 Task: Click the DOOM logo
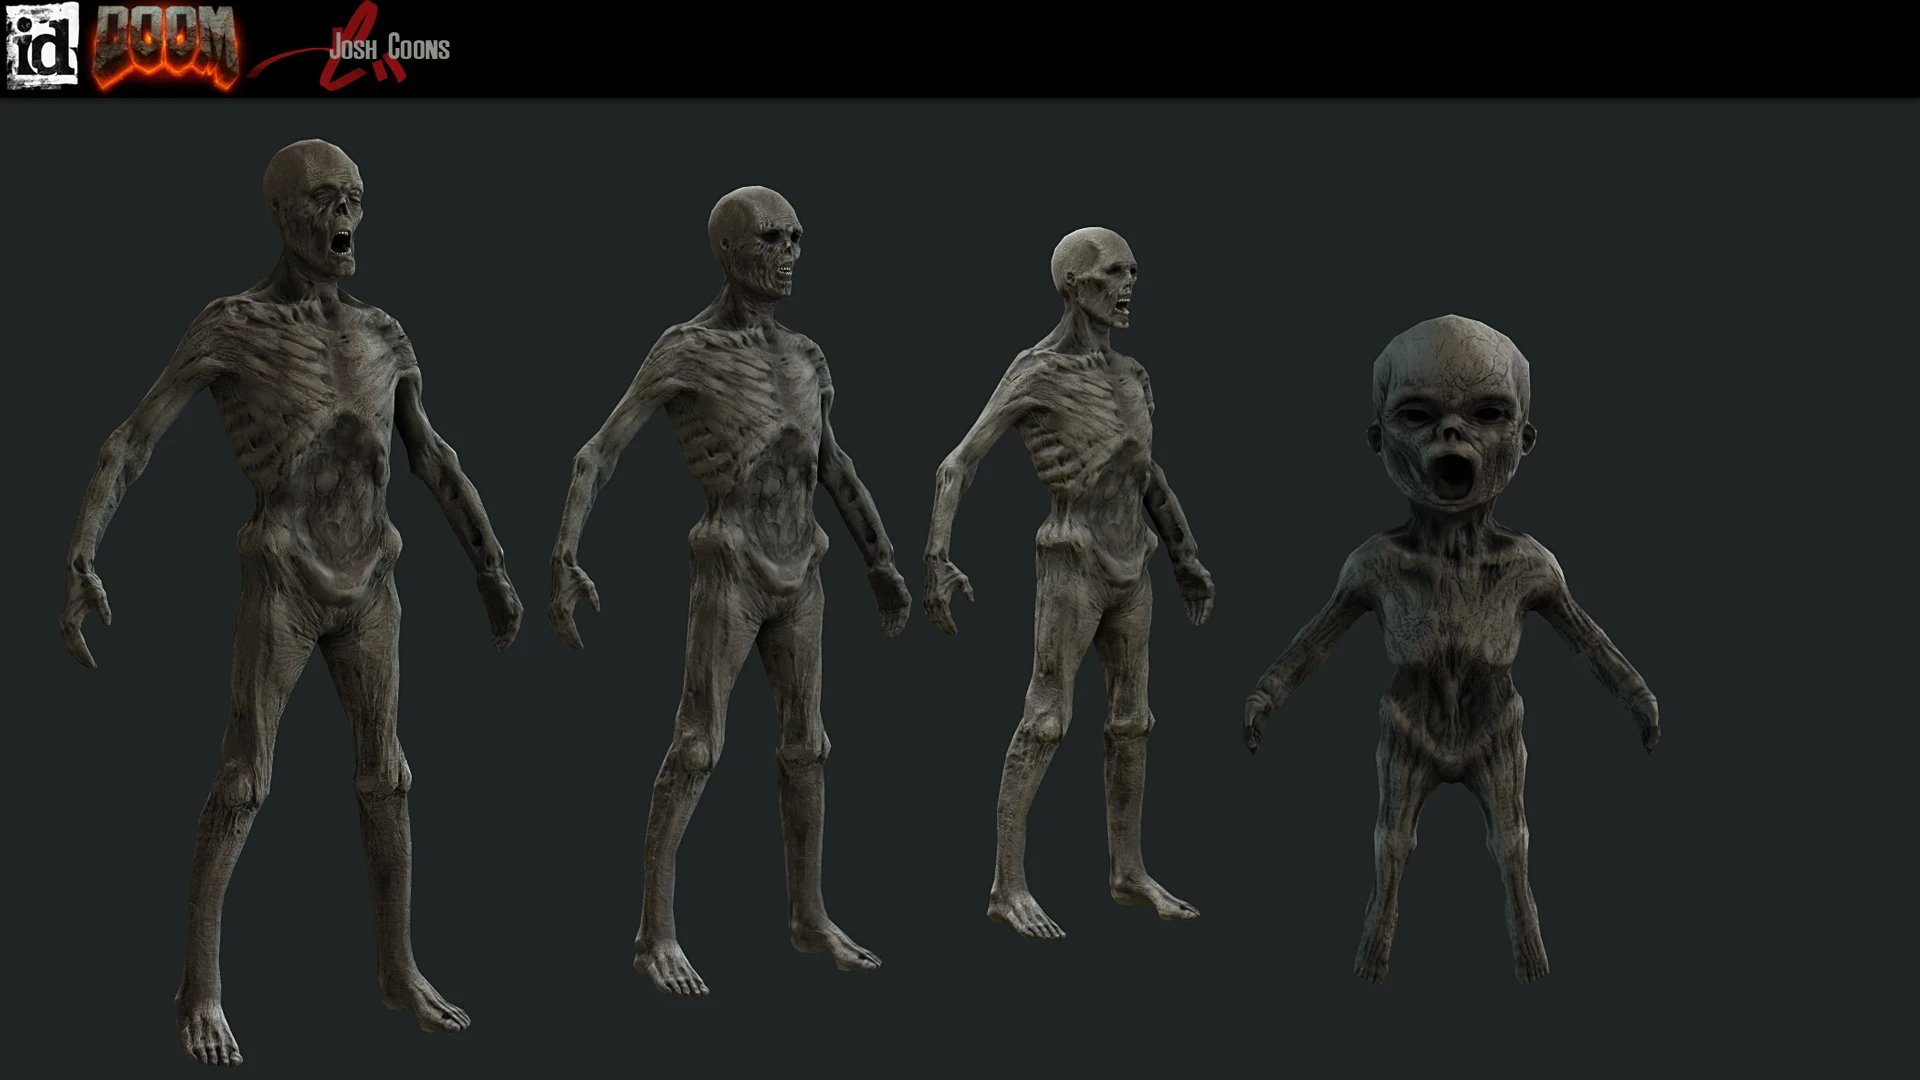[166, 46]
